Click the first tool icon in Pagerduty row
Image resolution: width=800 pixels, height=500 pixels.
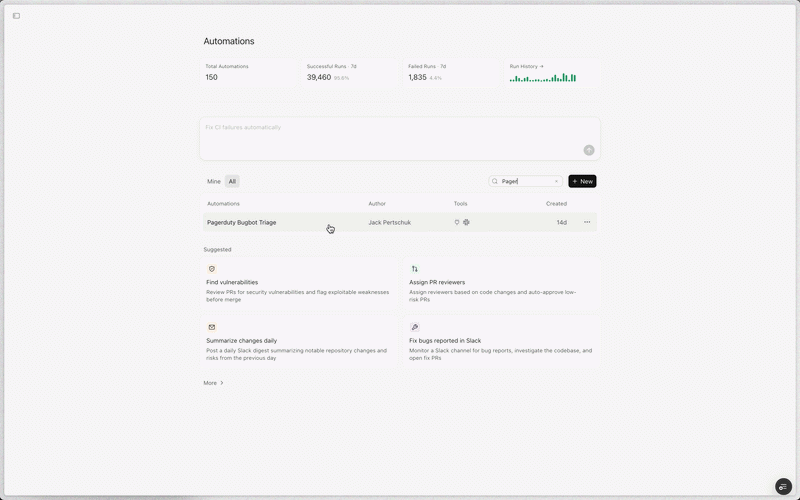tap(457, 222)
